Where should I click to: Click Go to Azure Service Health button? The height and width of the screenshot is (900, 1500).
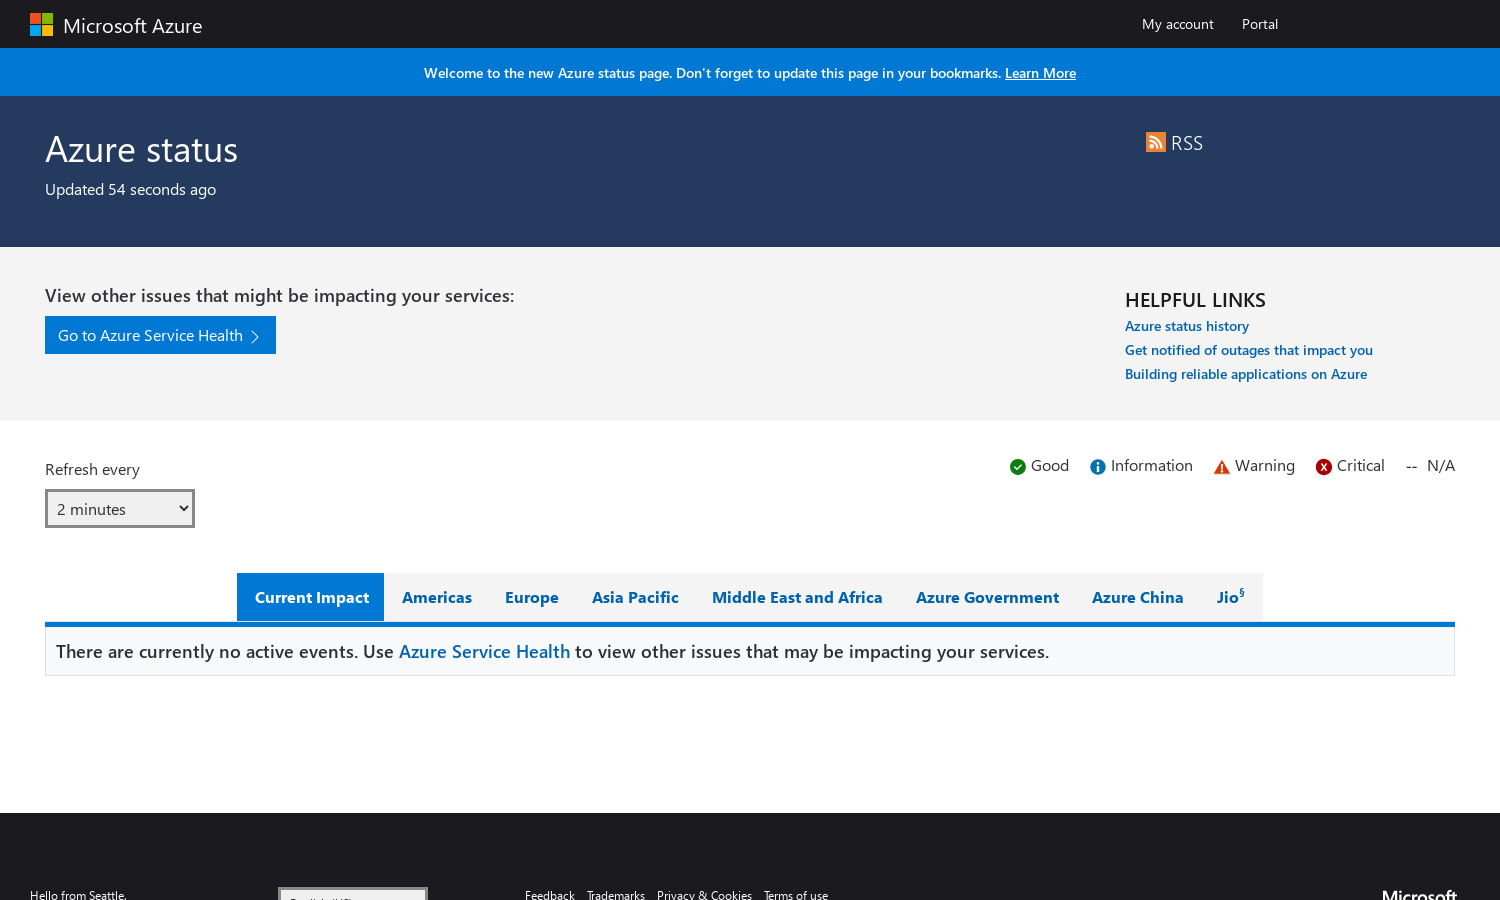click(x=150, y=336)
